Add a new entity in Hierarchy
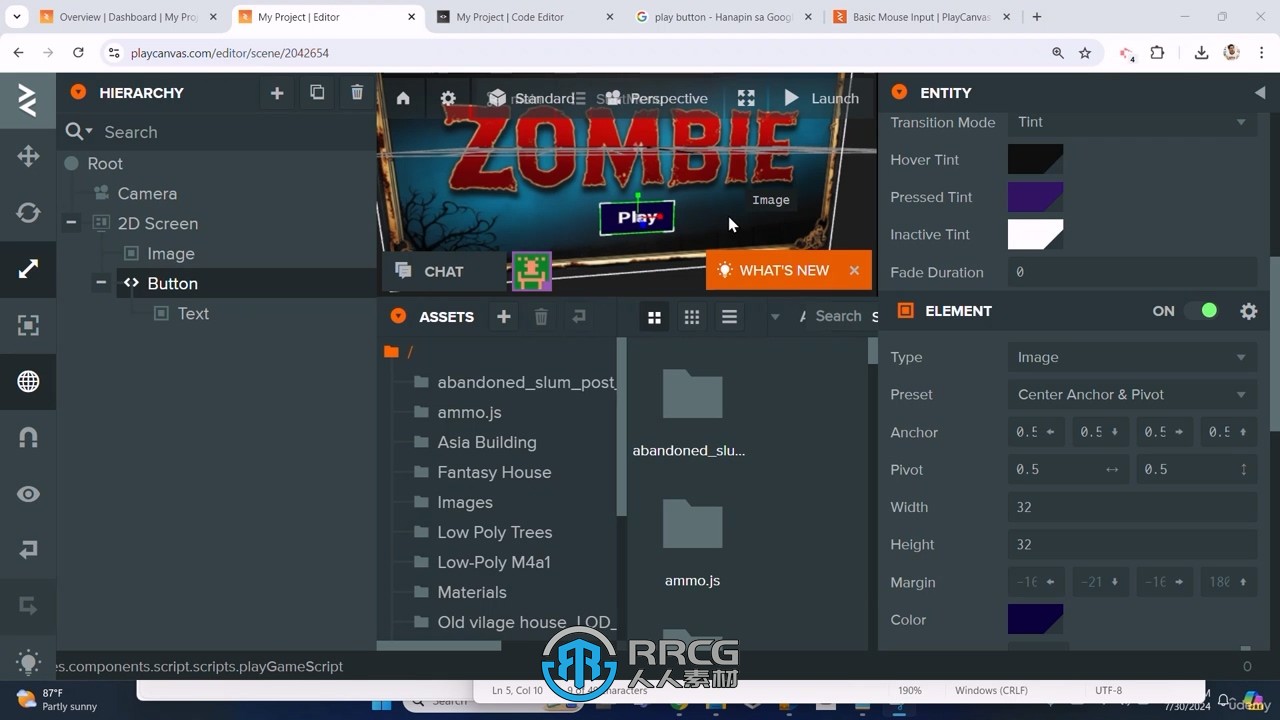This screenshot has width=1280, height=720. [x=277, y=93]
